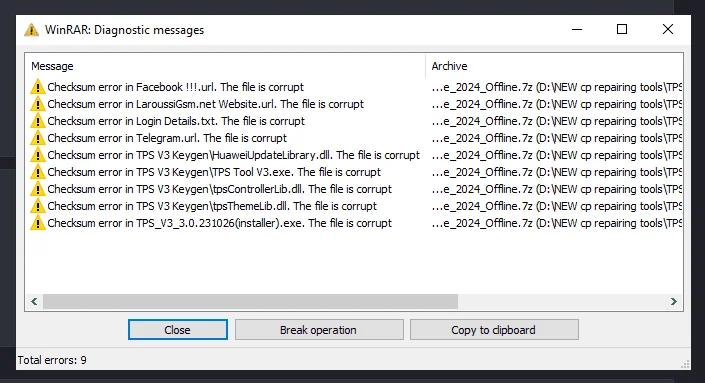Sort list by Message column header
Image resolution: width=705 pixels, height=383 pixels.
pyautogui.click(x=225, y=66)
